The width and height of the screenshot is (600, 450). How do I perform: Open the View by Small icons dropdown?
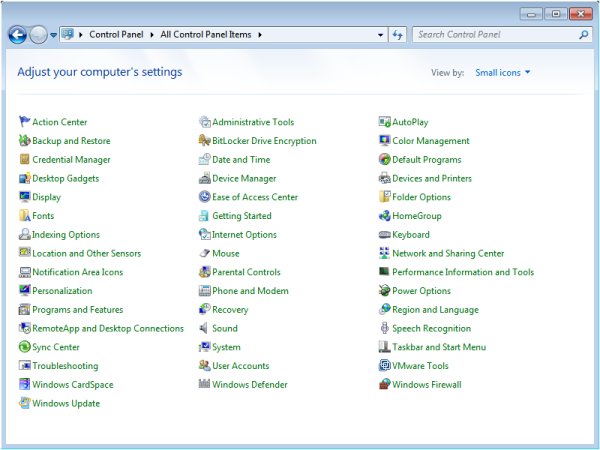pos(503,72)
